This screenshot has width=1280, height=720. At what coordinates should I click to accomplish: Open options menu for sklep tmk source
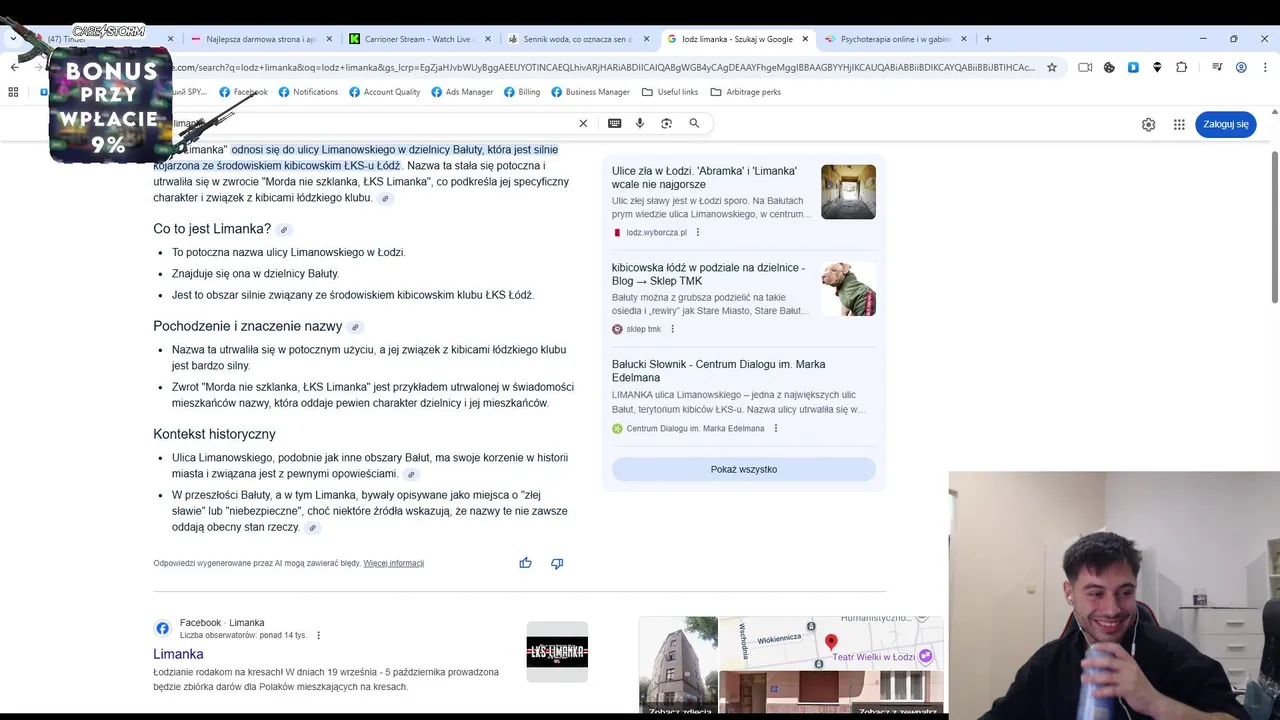pyautogui.click(x=672, y=329)
